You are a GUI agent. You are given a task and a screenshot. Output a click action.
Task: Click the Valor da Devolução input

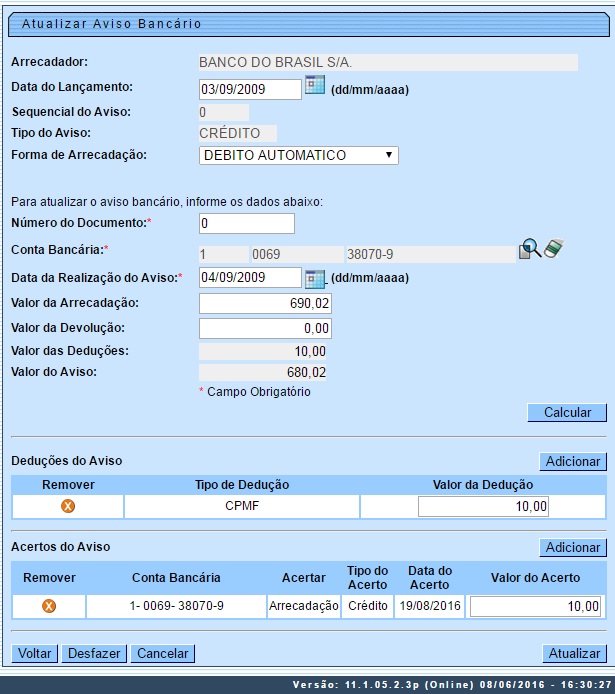click(265, 328)
